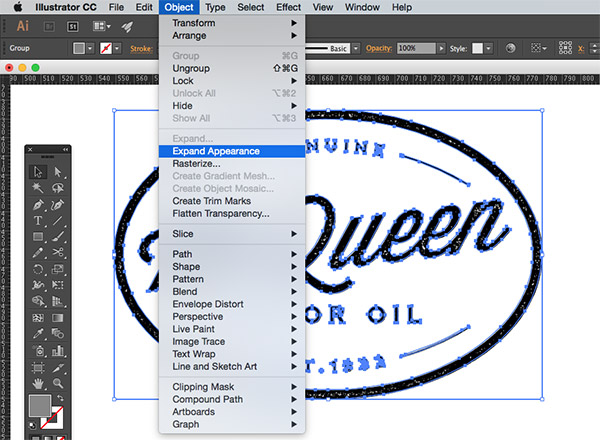600x440 pixels.
Task: Open the Stroke panel link
Action: point(141,49)
